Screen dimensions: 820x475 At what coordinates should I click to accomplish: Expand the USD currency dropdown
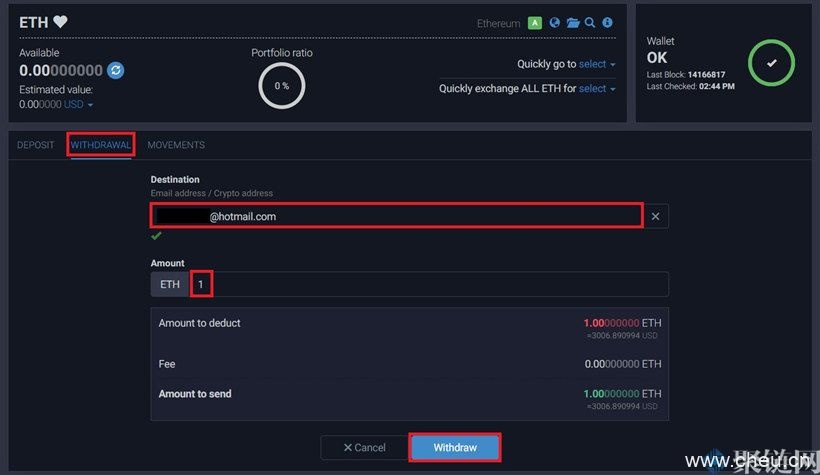tap(78, 104)
